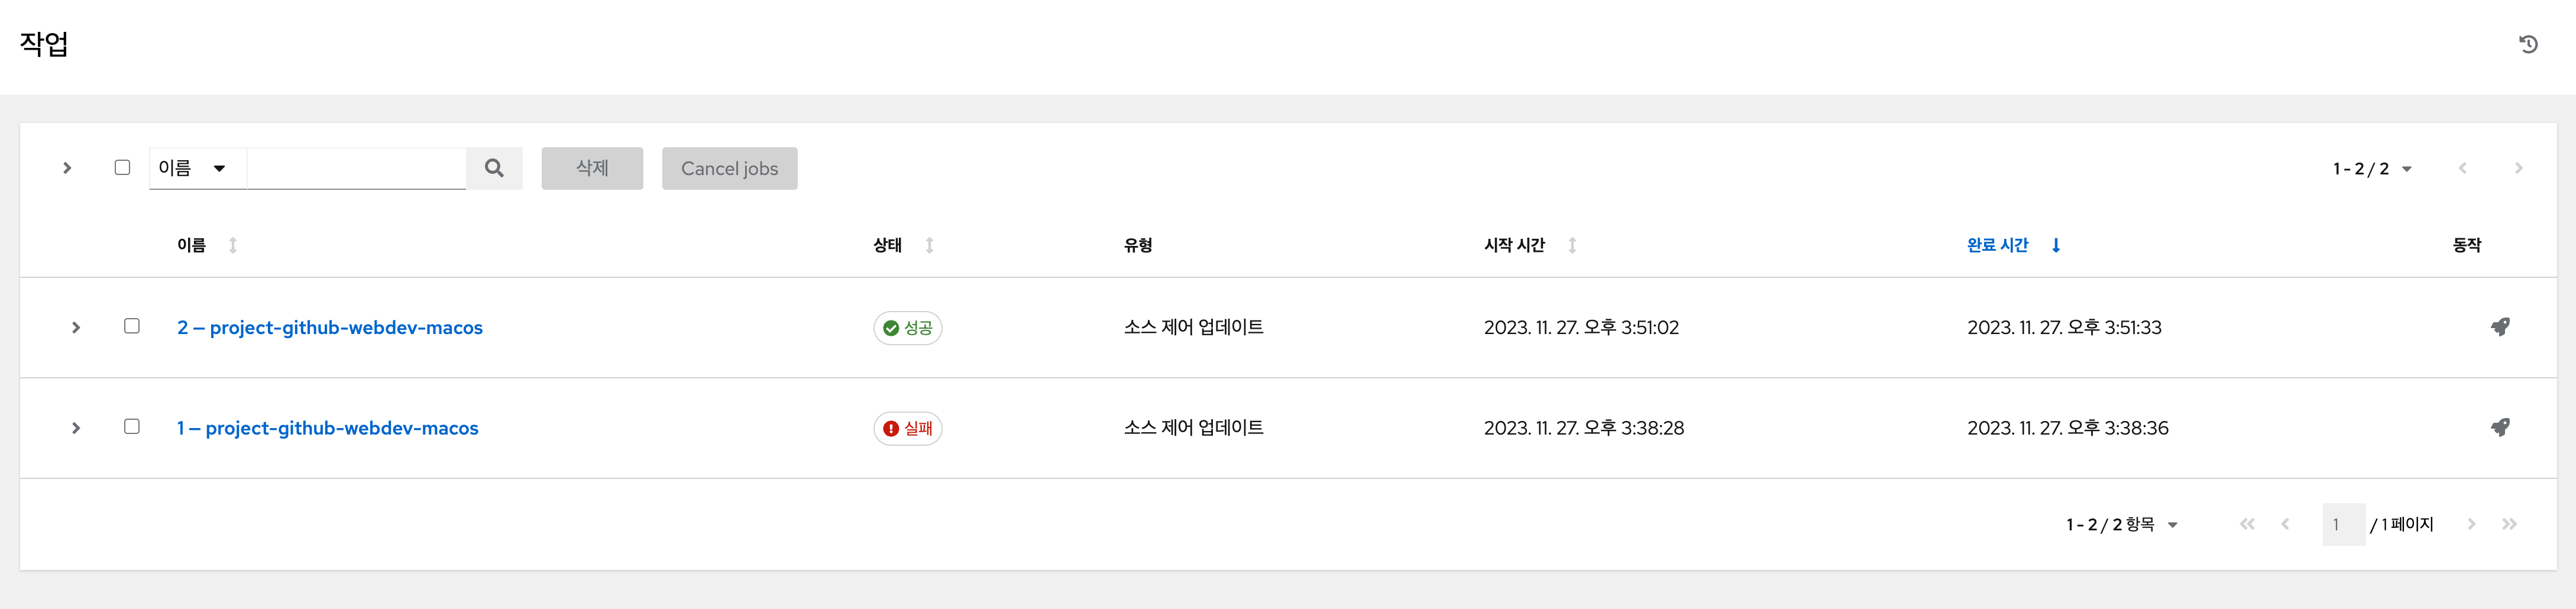Viewport: 2576px width, 609px height.
Task: Open the top 1-2/2 pagination dropdown
Action: [x=2372, y=169]
